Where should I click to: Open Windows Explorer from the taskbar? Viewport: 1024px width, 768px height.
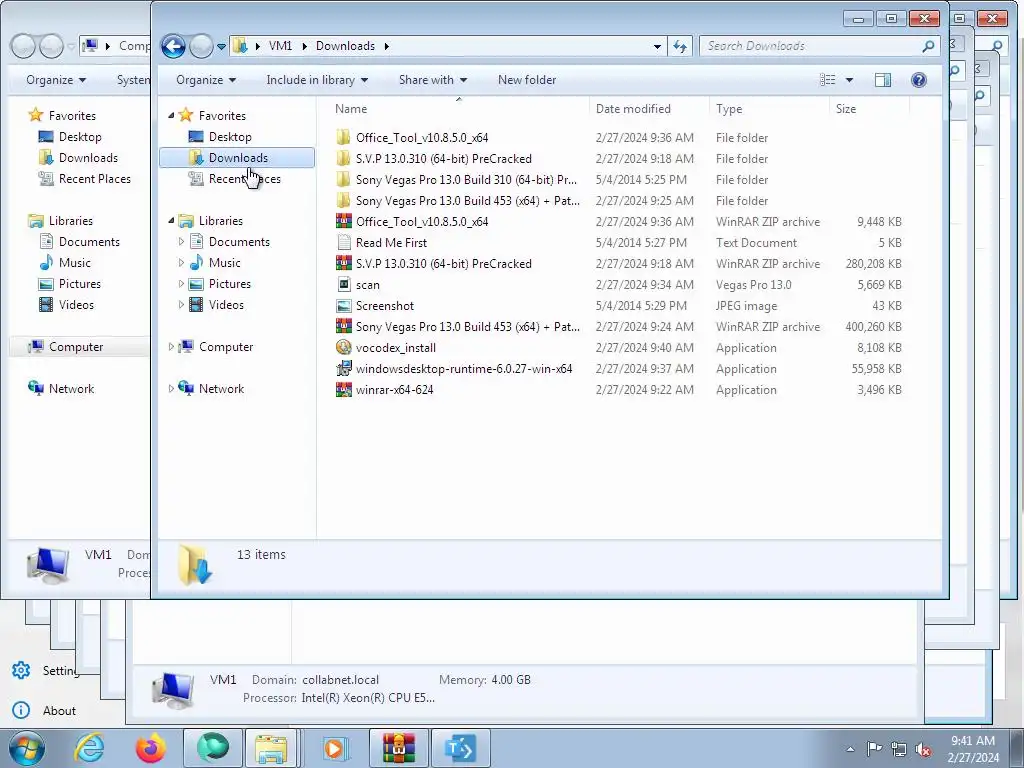(x=272, y=748)
